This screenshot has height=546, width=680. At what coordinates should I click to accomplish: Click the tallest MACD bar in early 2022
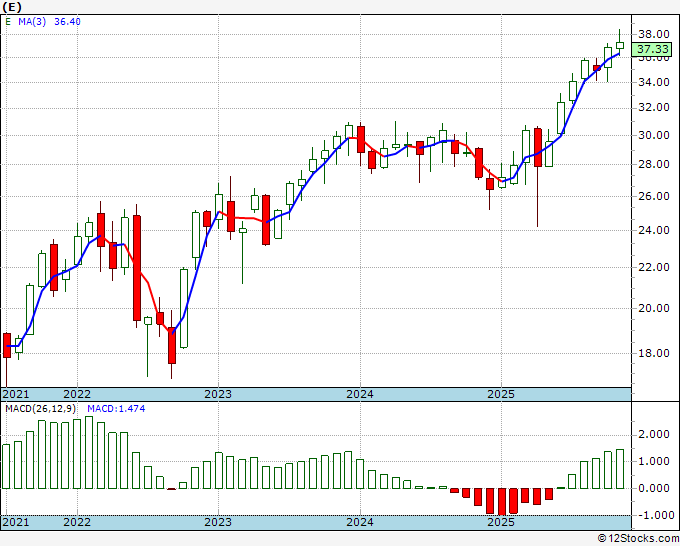(89, 452)
